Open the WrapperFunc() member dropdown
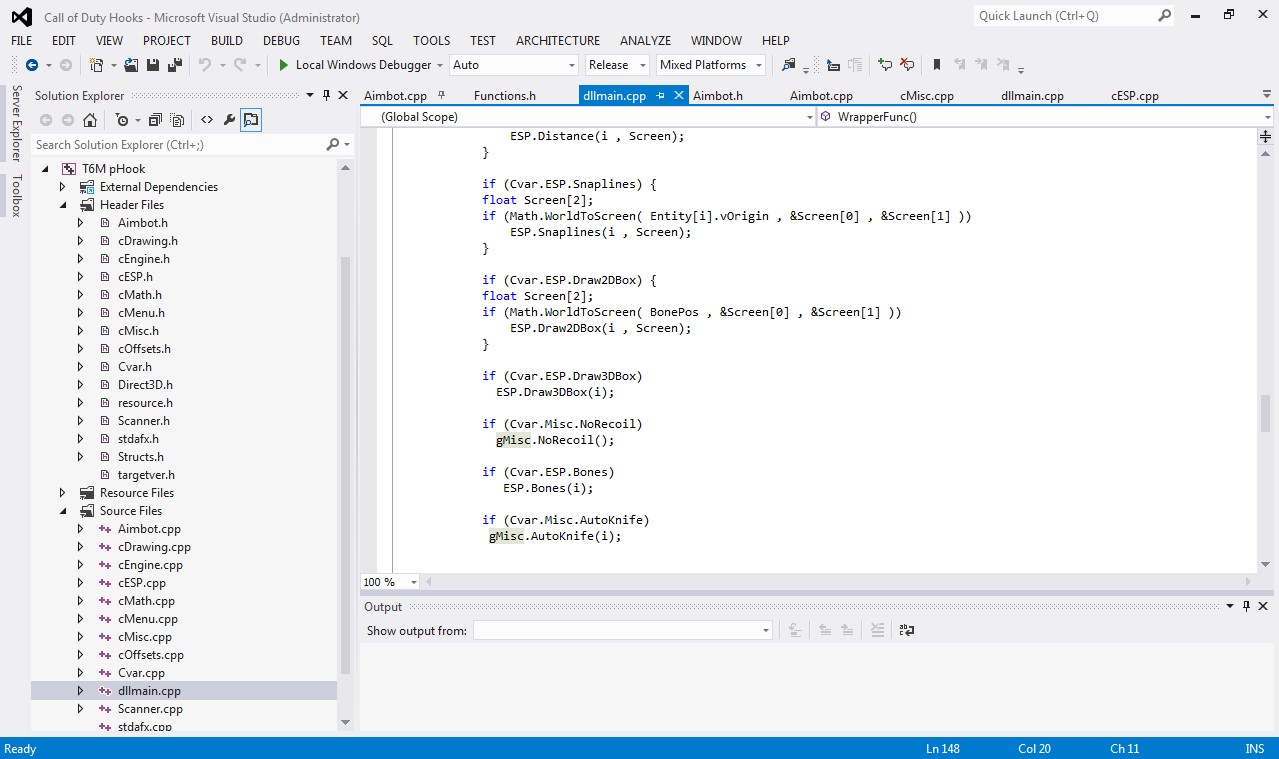The height and width of the screenshot is (759, 1279). 1045,117
